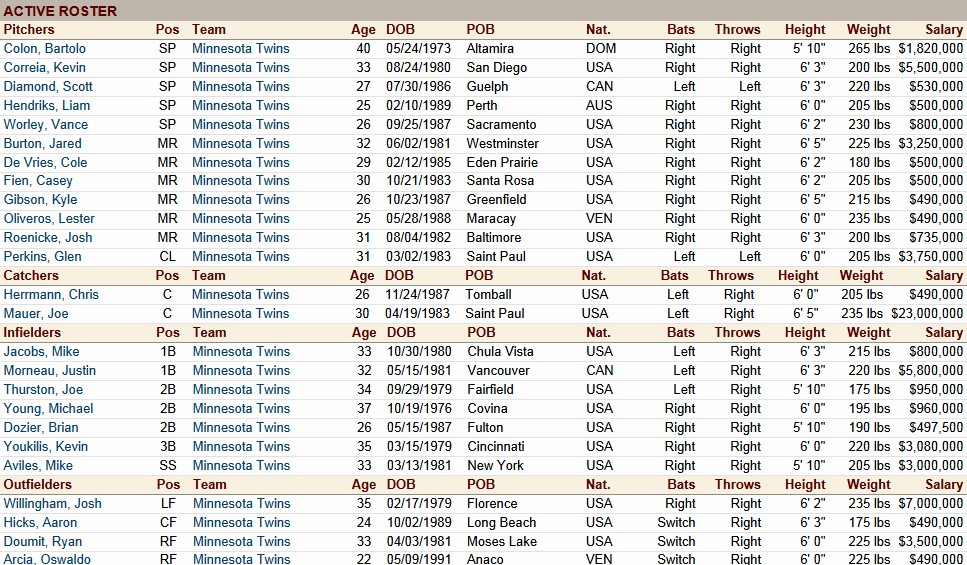Click DOB header in Outfielders section
The image size is (967, 565).
(x=401, y=485)
